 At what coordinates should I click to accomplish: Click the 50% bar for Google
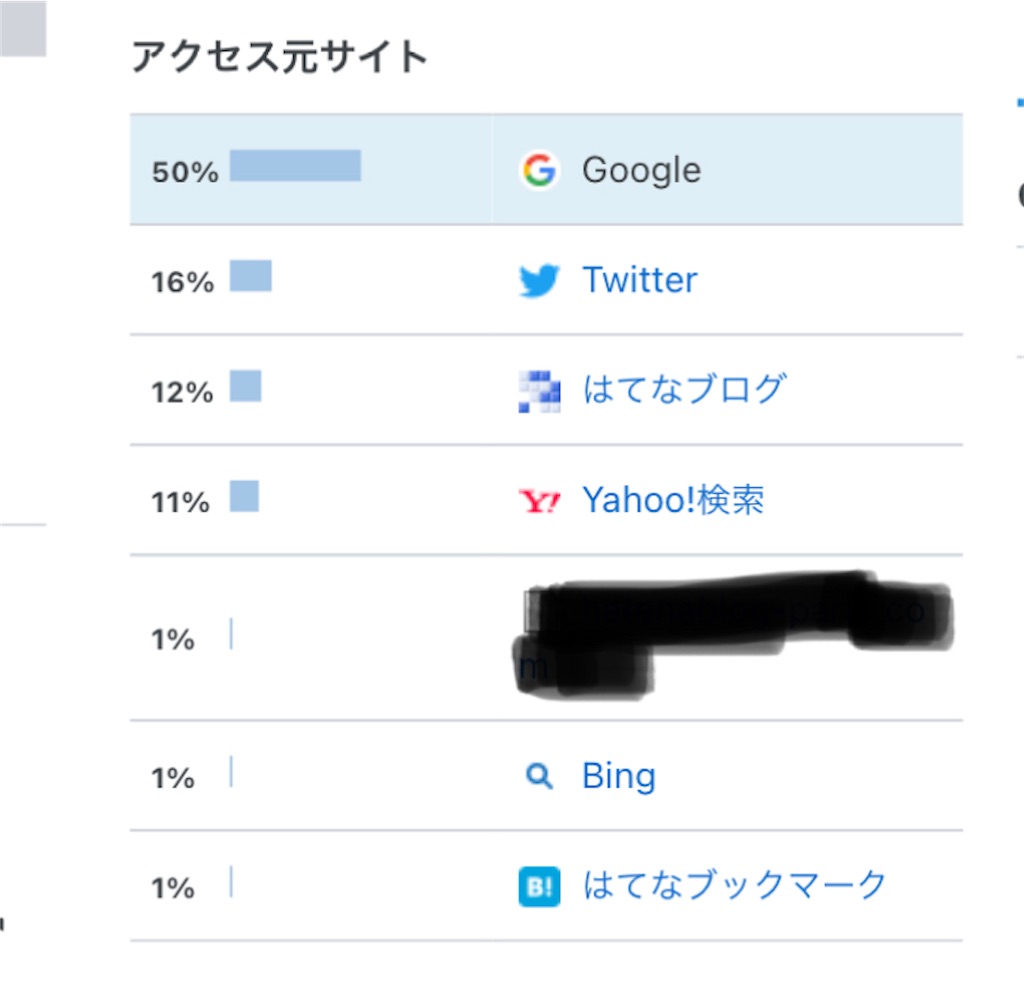(x=295, y=165)
